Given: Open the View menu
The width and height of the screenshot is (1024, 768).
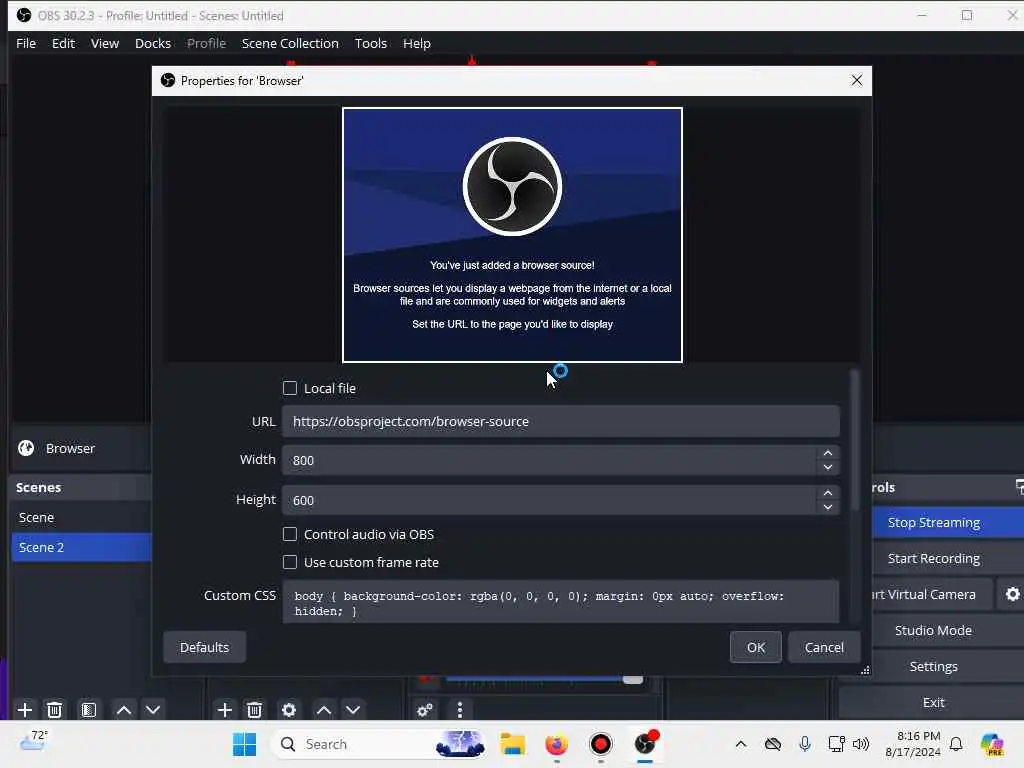Looking at the screenshot, I should [104, 43].
